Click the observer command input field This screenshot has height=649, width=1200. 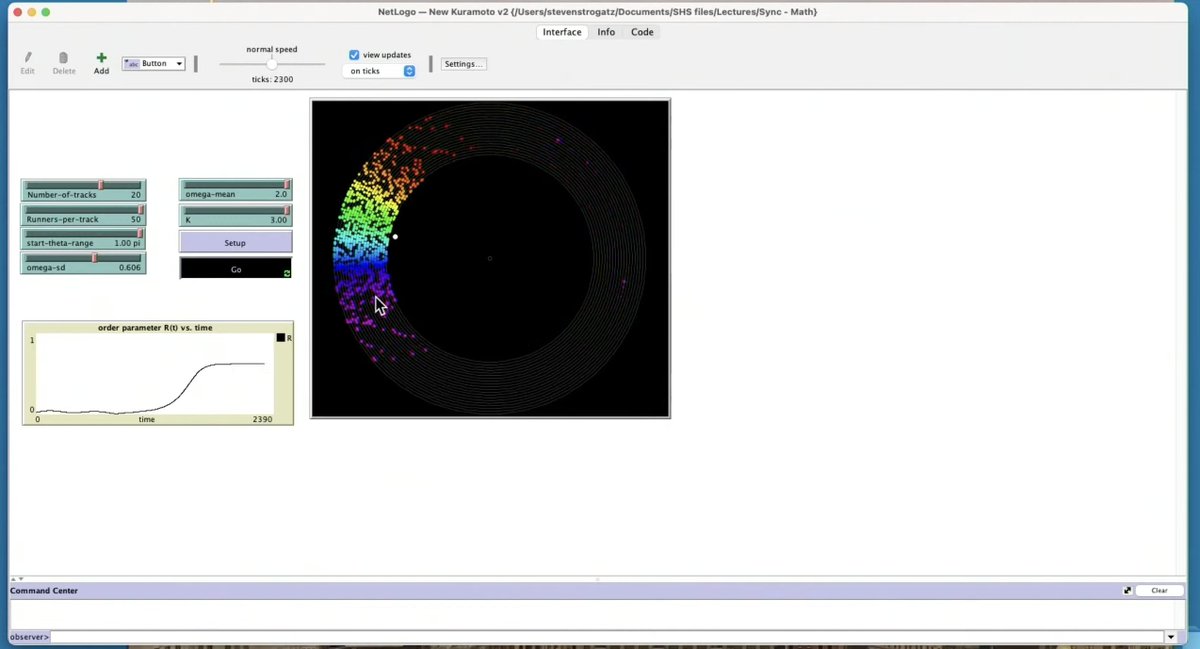pos(606,637)
